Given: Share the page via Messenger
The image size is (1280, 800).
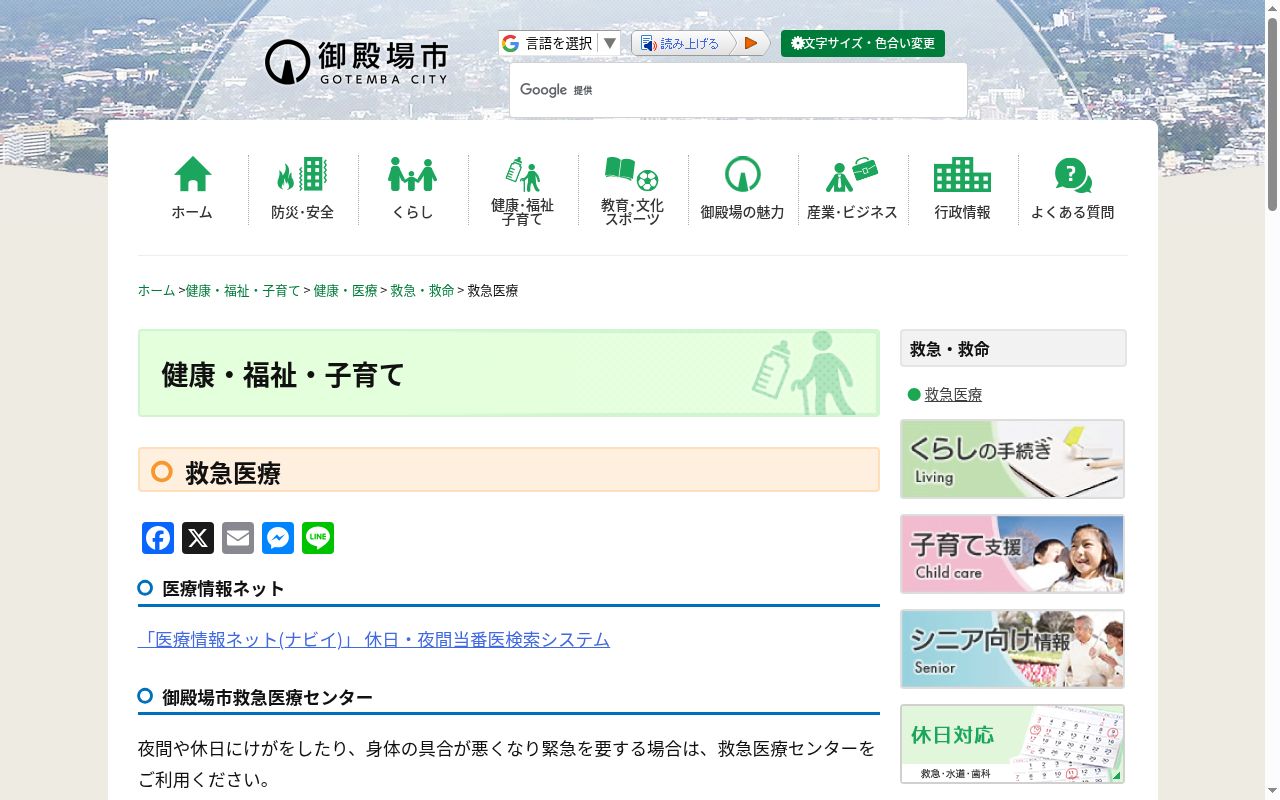Looking at the screenshot, I should 278,538.
